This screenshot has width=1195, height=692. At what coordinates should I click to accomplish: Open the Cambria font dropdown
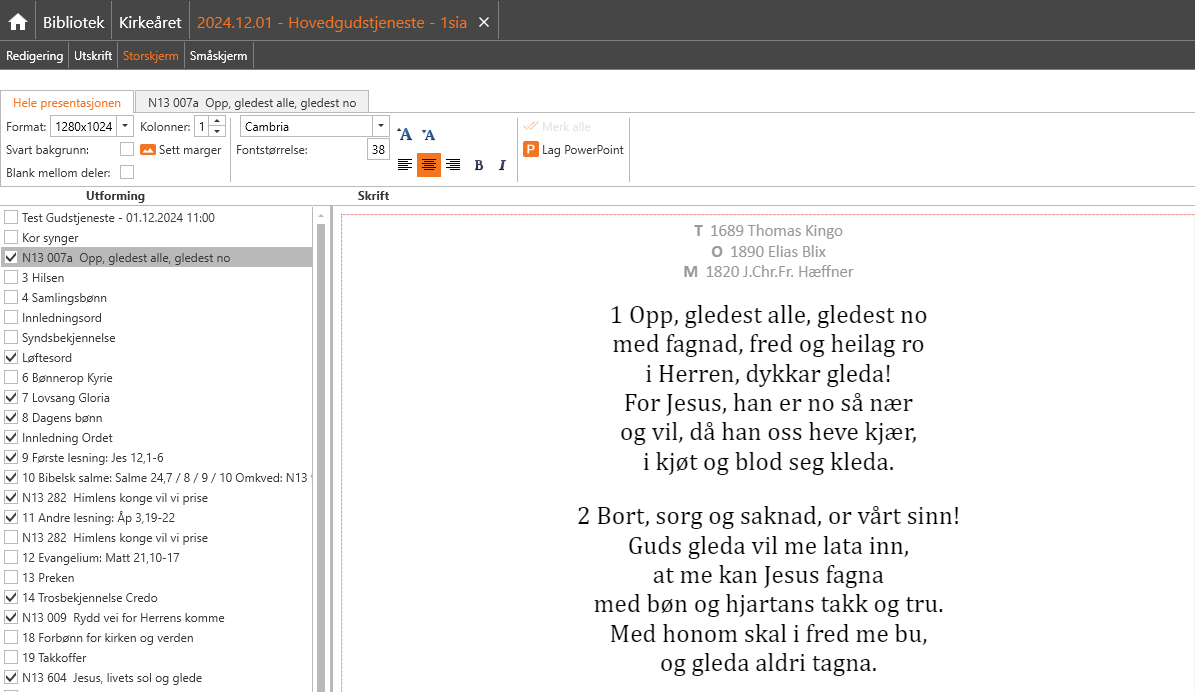(x=380, y=127)
